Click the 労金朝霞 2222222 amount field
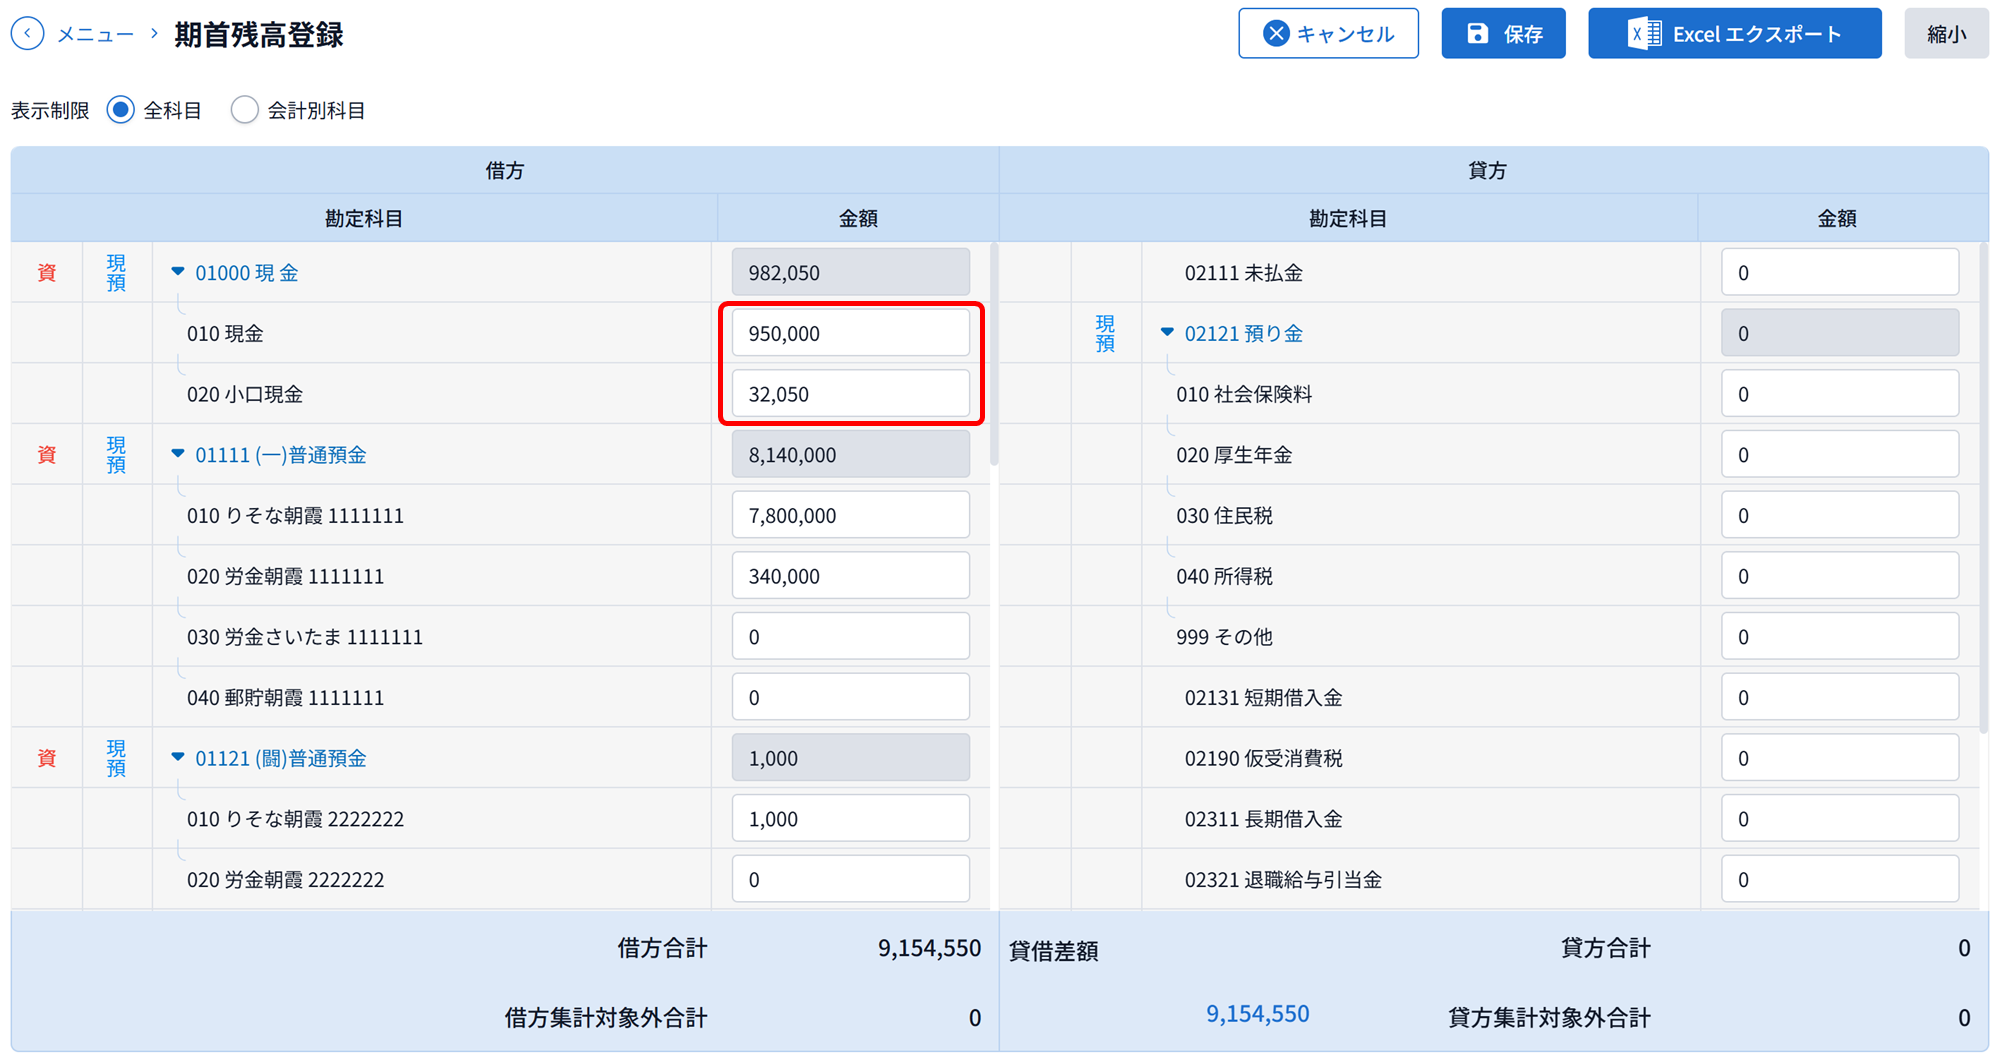 [x=850, y=879]
